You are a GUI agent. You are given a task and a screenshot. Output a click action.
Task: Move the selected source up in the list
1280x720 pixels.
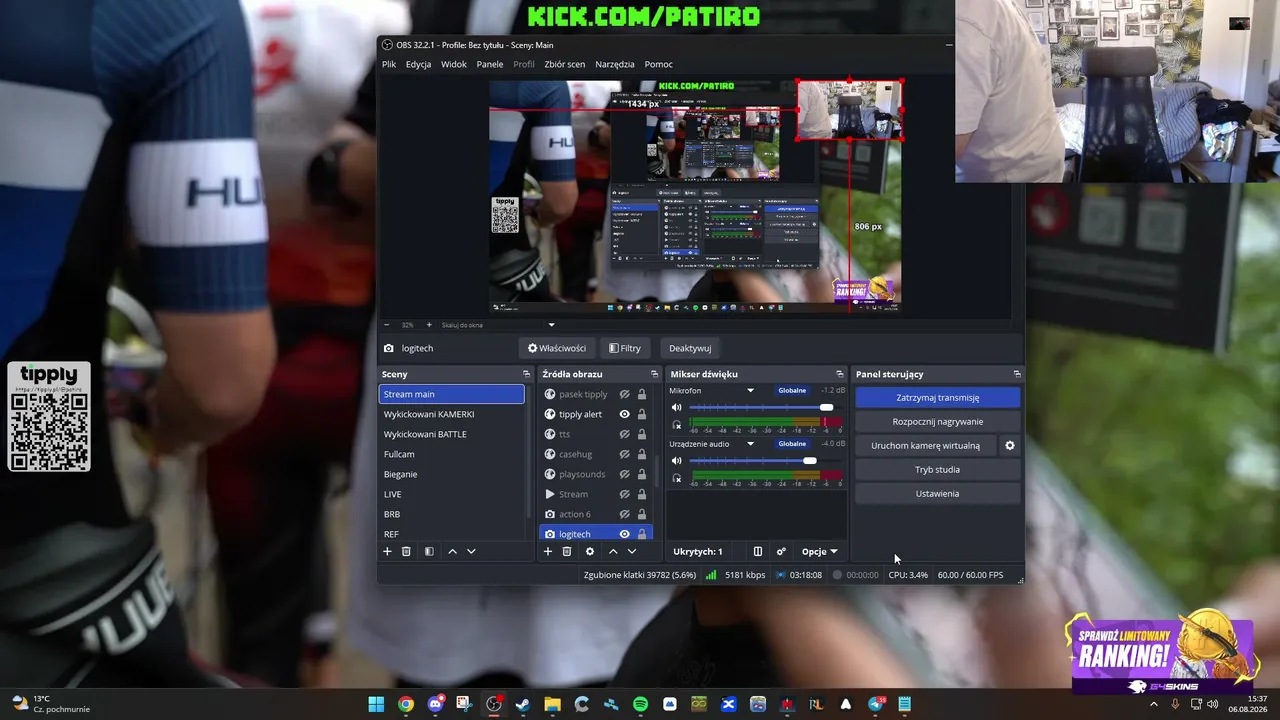[x=613, y=551]
